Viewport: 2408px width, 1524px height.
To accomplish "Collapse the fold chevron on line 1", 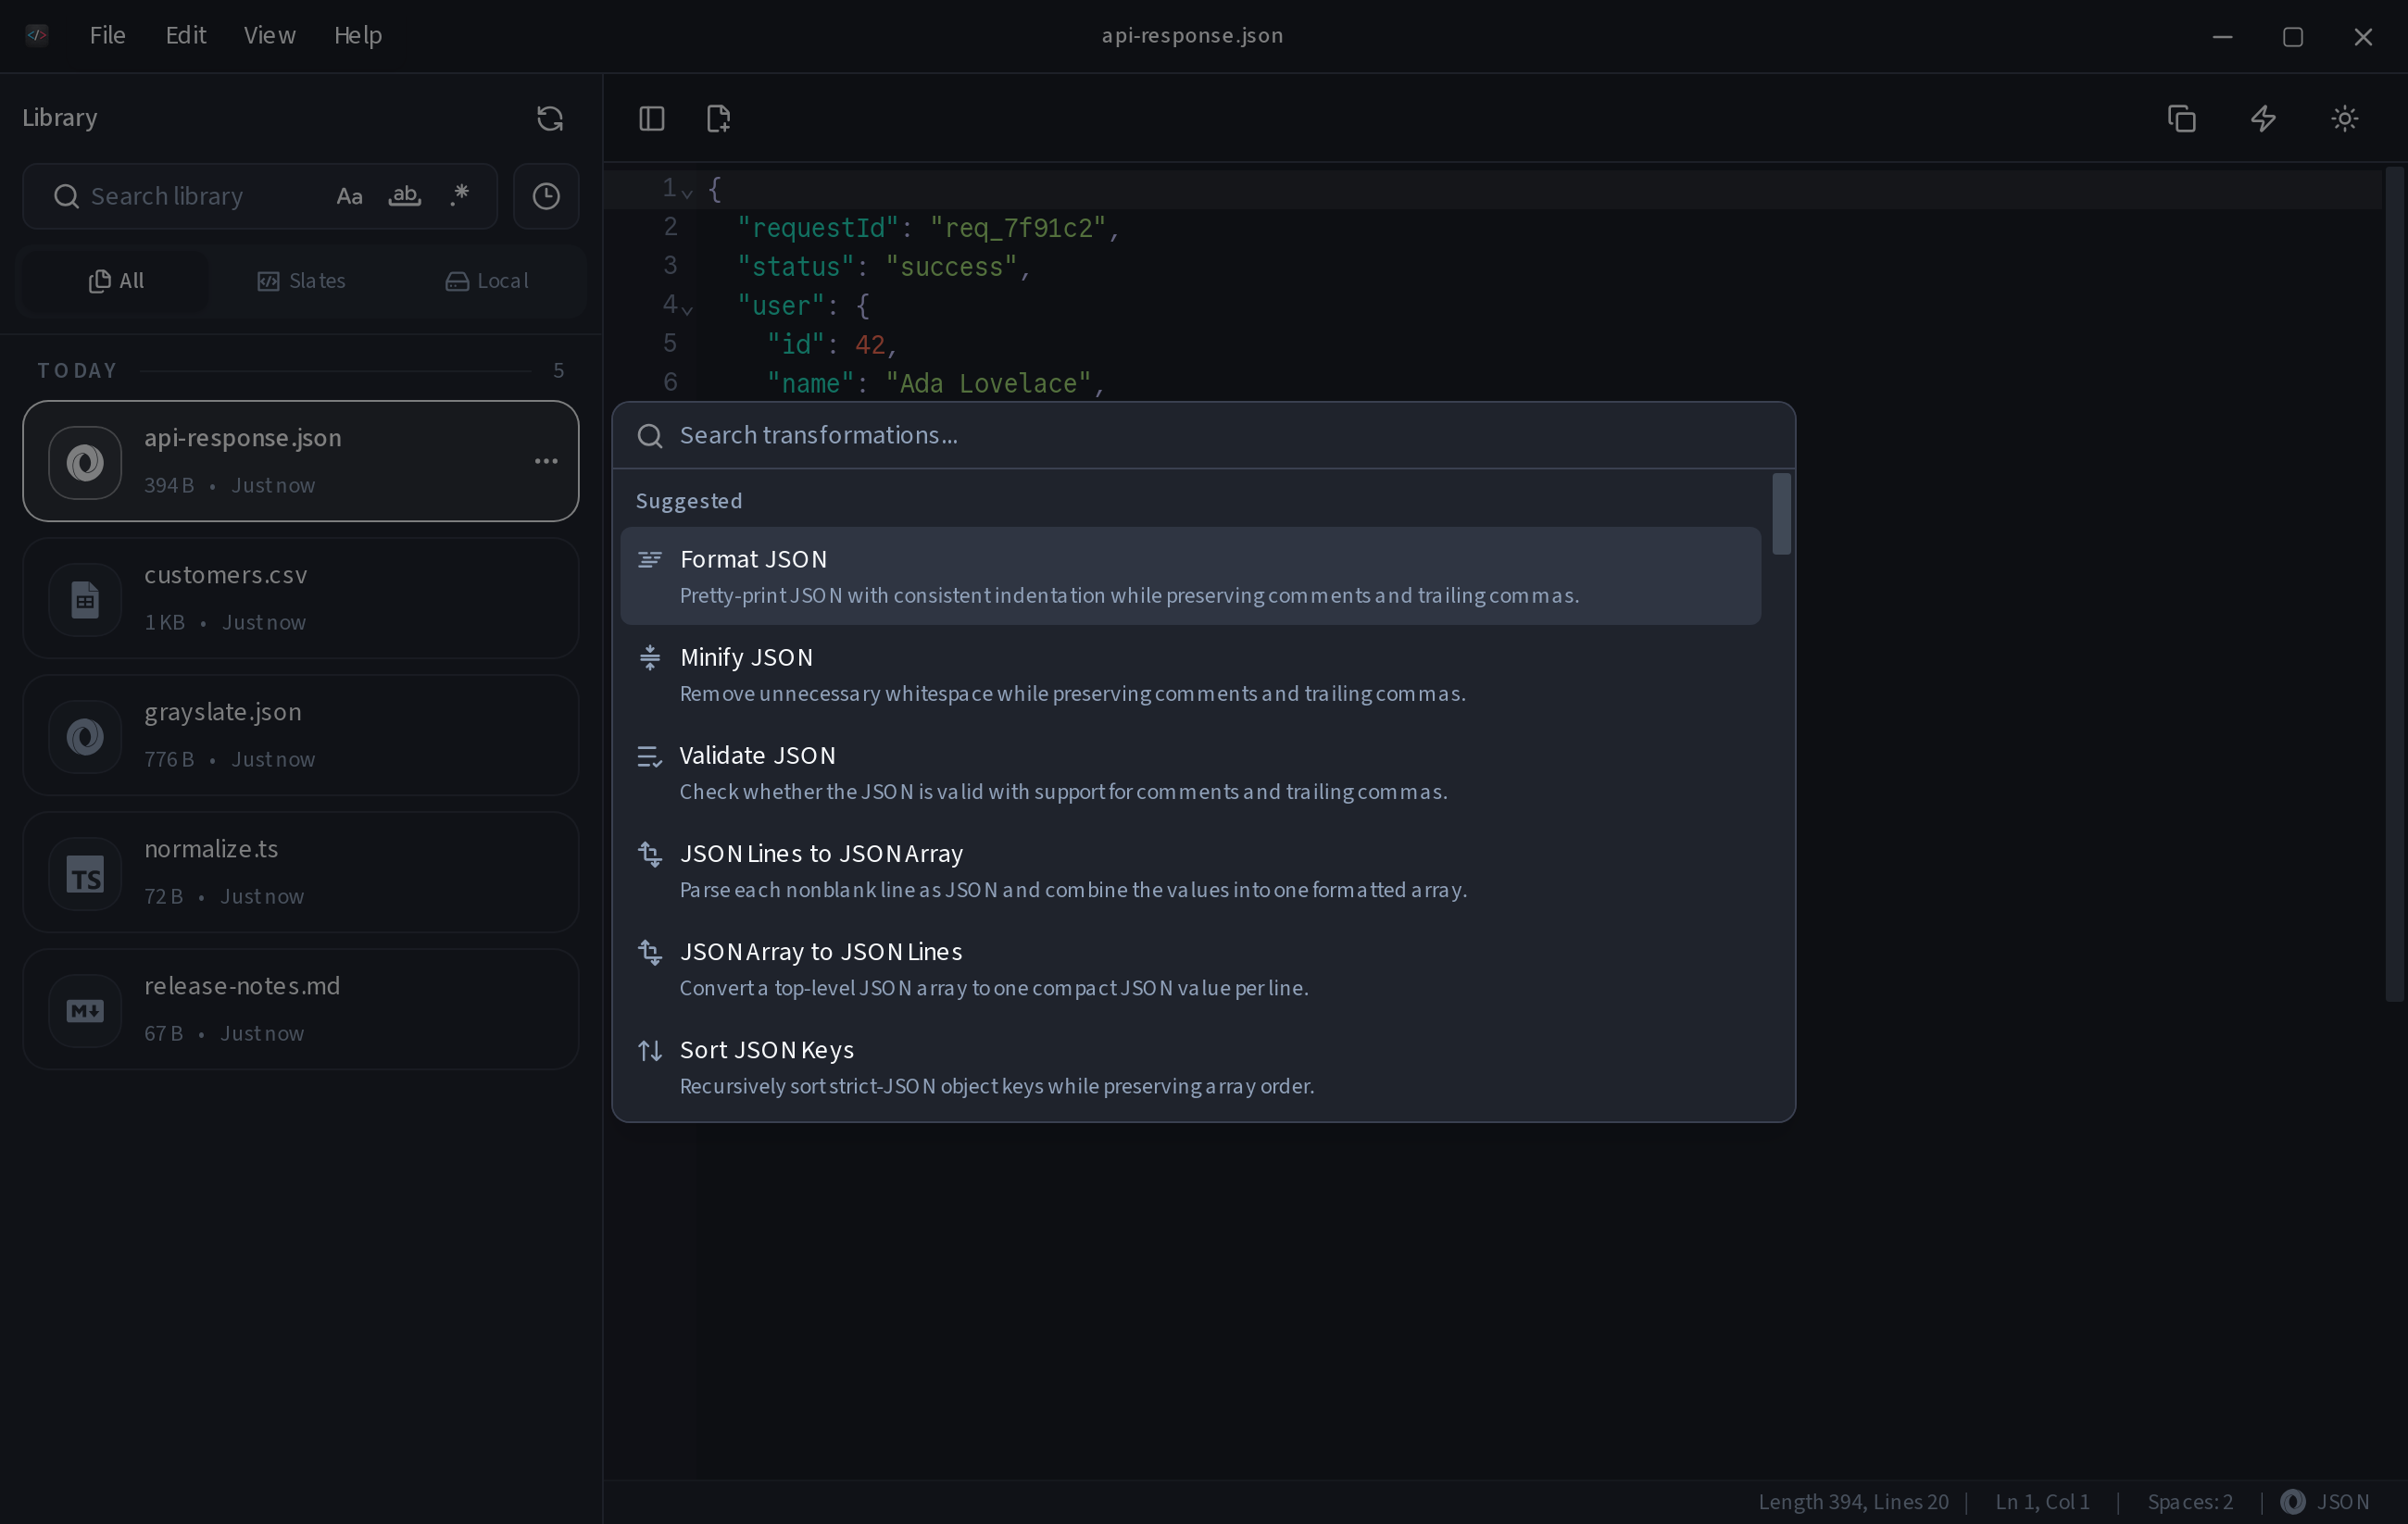I will coord(687,191).
